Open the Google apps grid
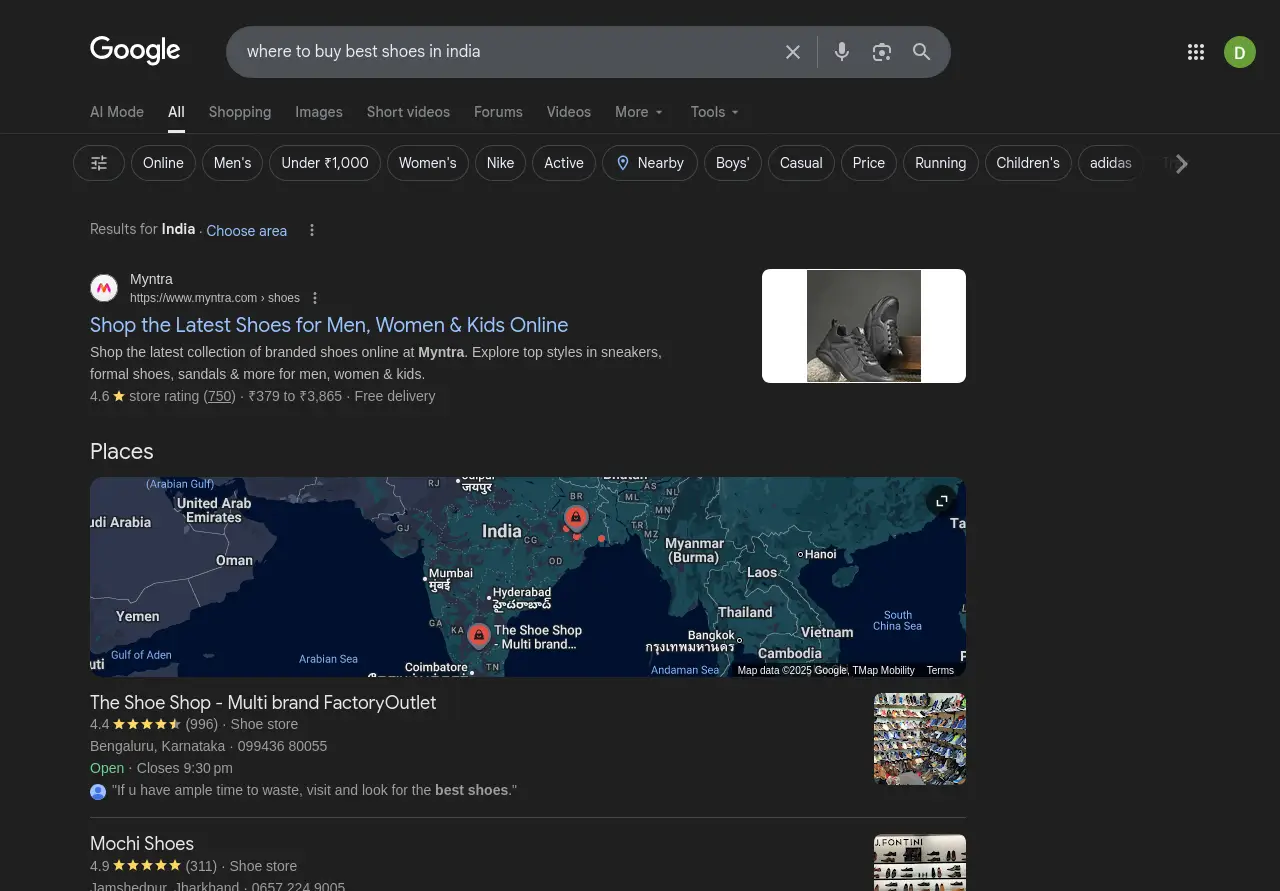1280x891 pixels. [x=1196, y=52]
